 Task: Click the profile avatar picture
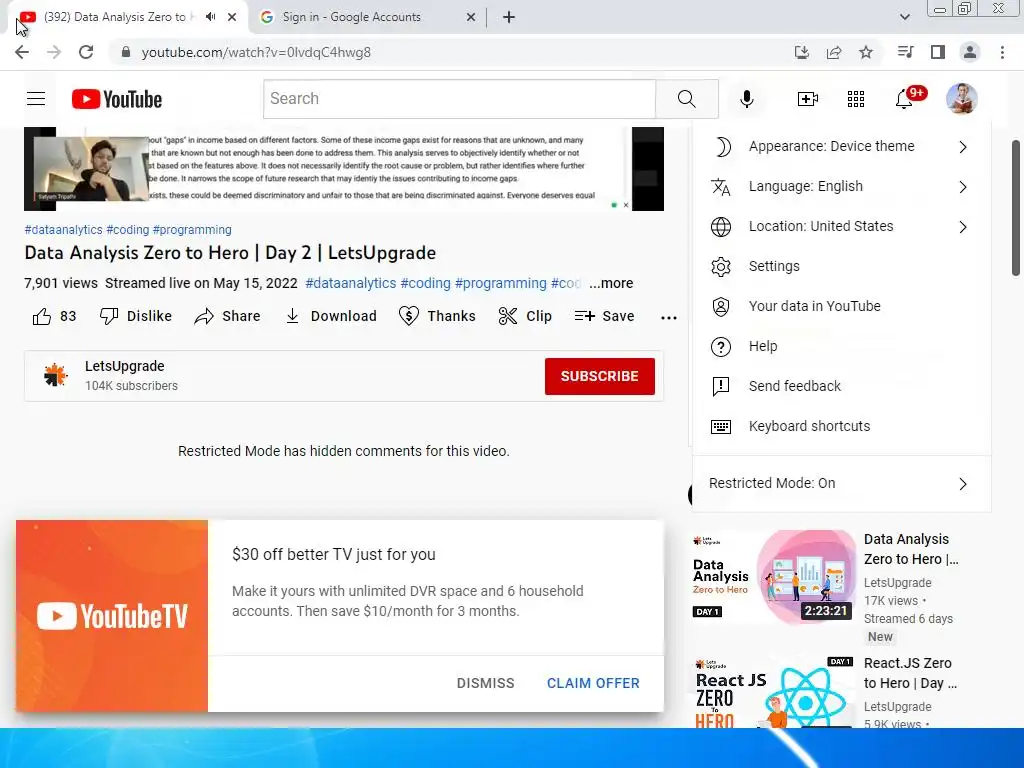(x=962, y=99)
